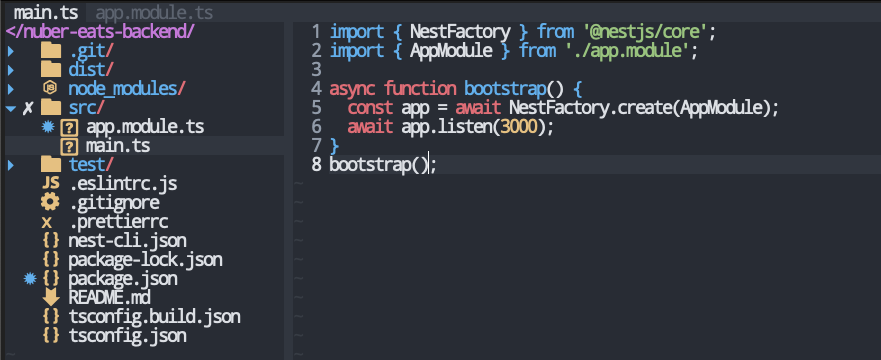
Task: Open the package.json file
Action: pyautogui.click(x=123, y=279)
